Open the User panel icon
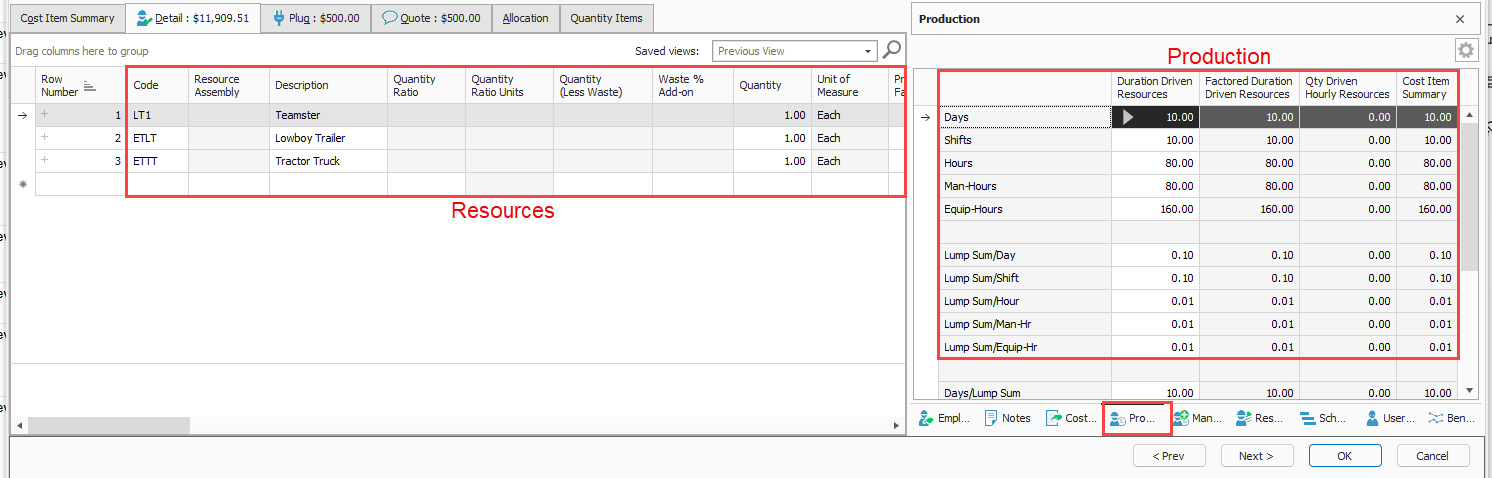This screenshot has width=1492, height=478. tap(1373, 419)
